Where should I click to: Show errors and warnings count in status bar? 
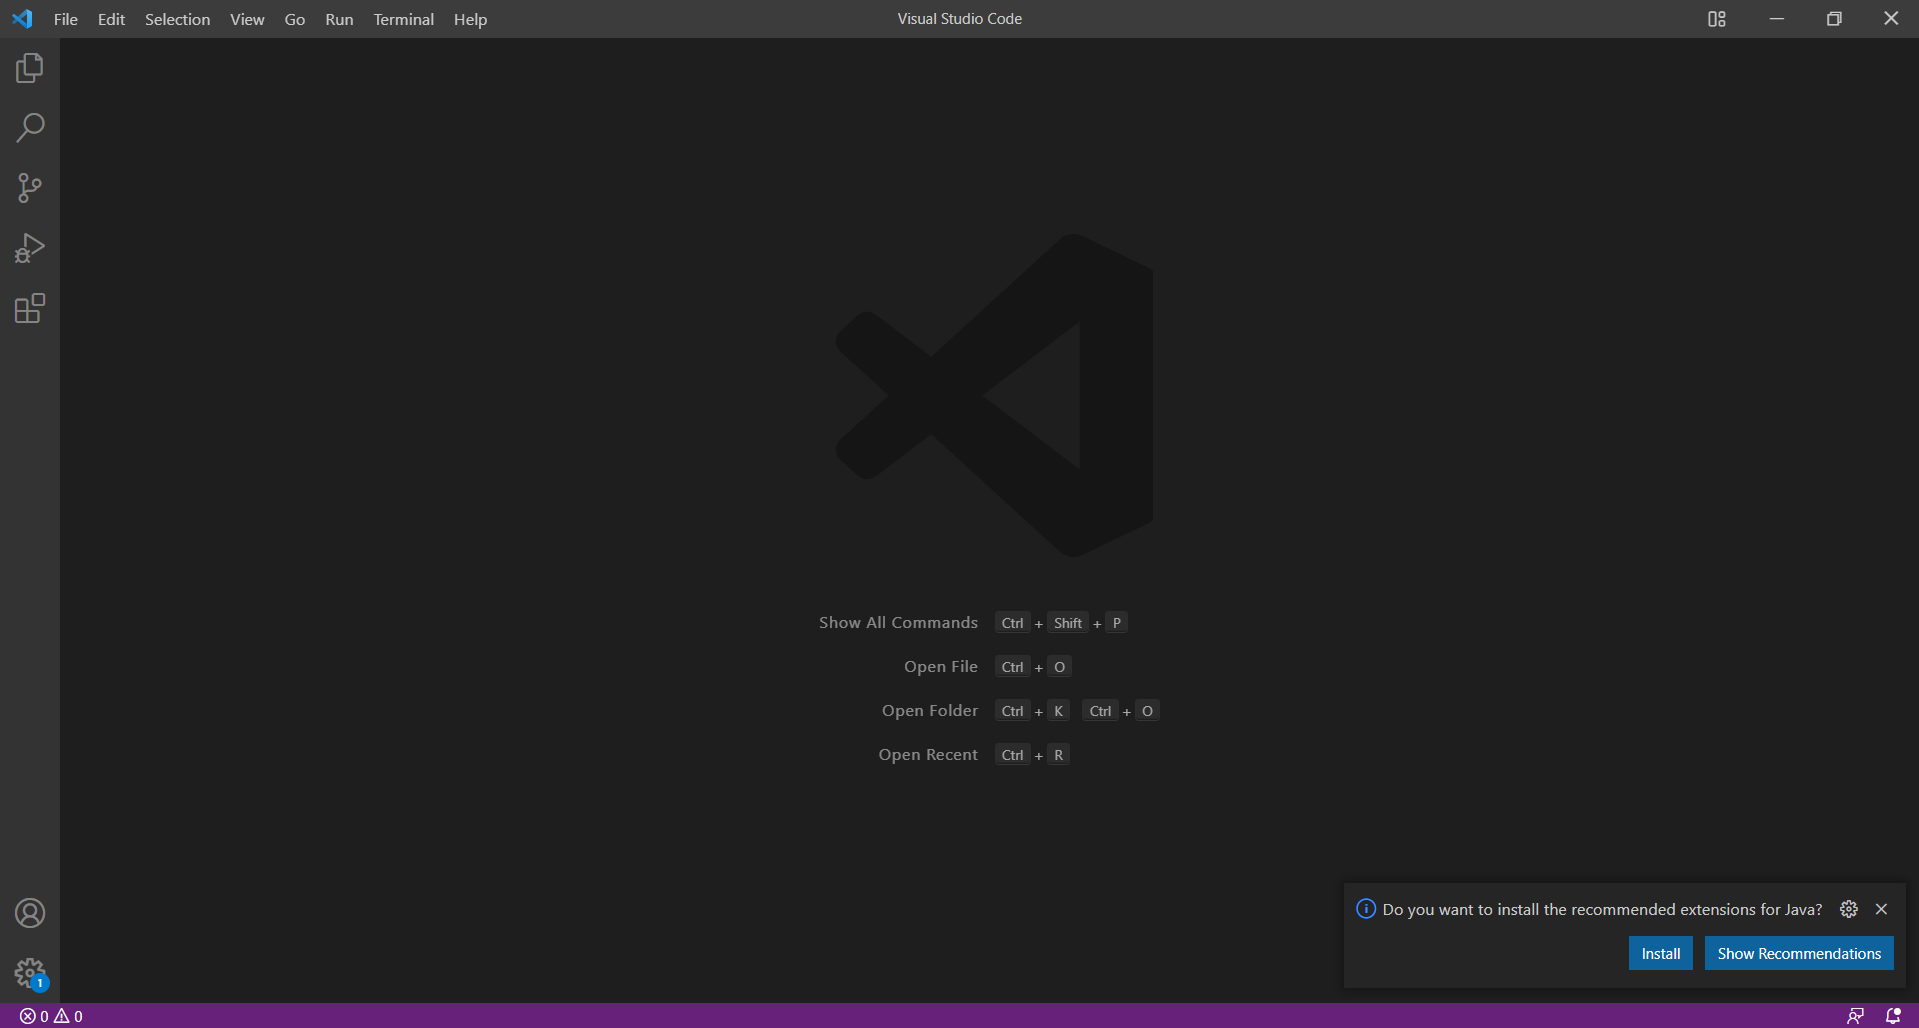pyautogui.click(x=51, y=1016)
